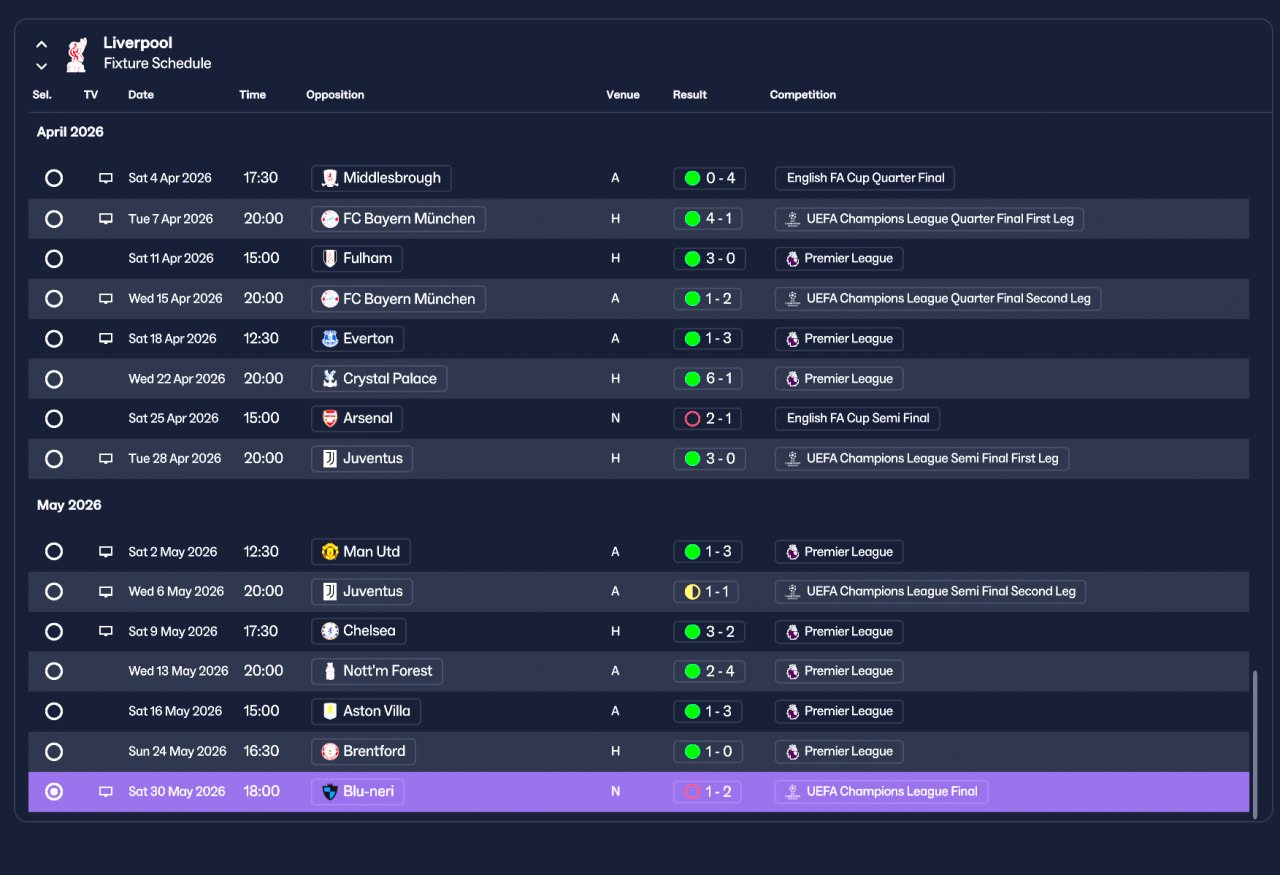
Task: Click the Chelsea club badge
Action: 330,631
